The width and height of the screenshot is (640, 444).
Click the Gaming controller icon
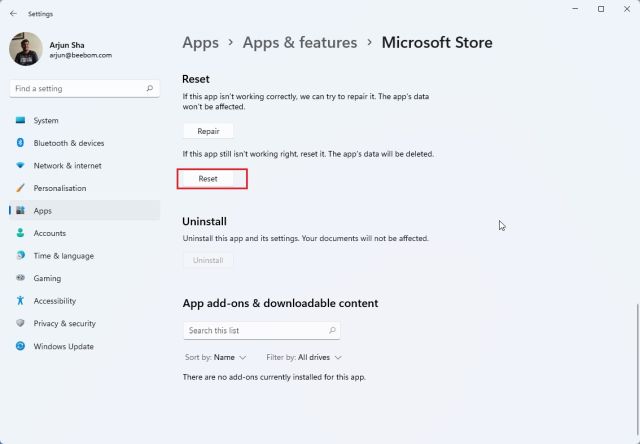20,278
